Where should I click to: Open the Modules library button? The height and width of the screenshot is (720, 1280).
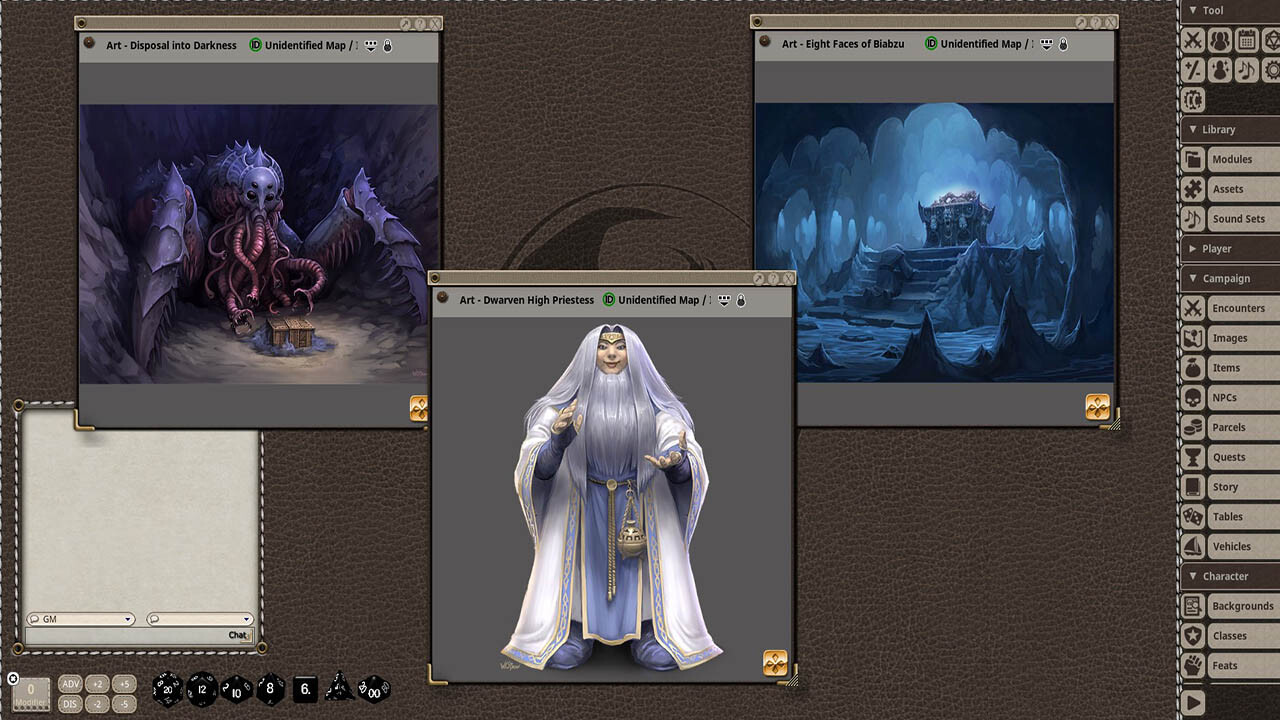click(x=1233, y=158)
